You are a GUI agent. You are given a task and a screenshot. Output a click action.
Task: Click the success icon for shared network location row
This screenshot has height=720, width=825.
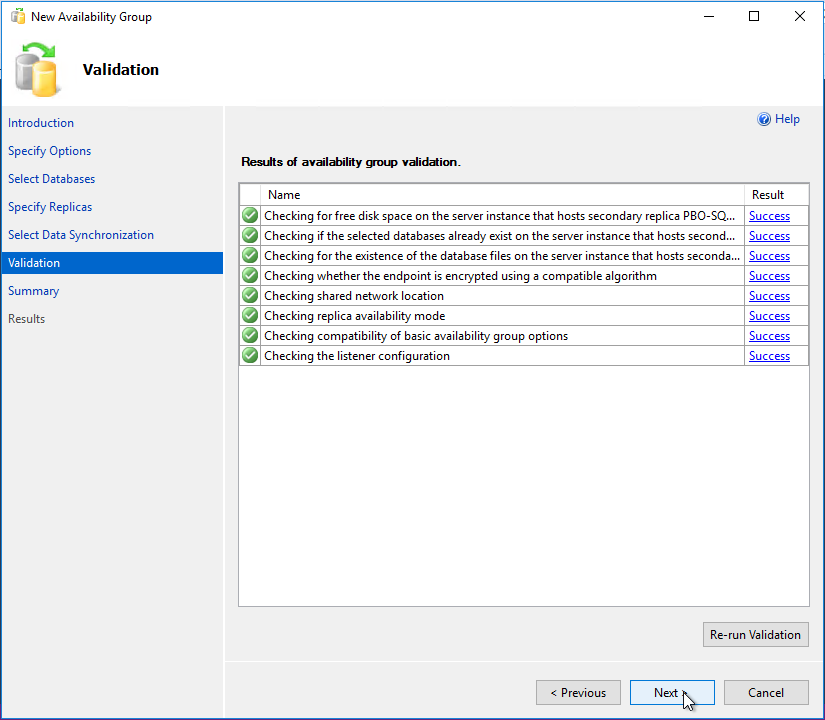[x=250, y=296]
